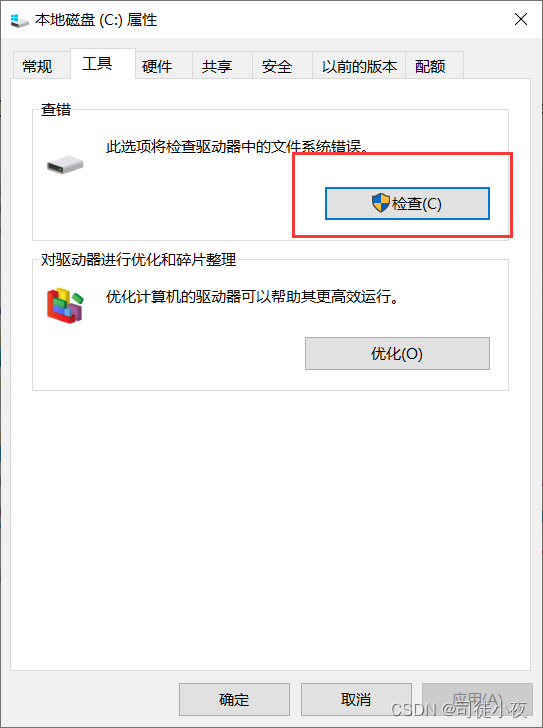Switch to the 常规 tab
The width and height of the screenshot is (543, 728).
[38, 66]
